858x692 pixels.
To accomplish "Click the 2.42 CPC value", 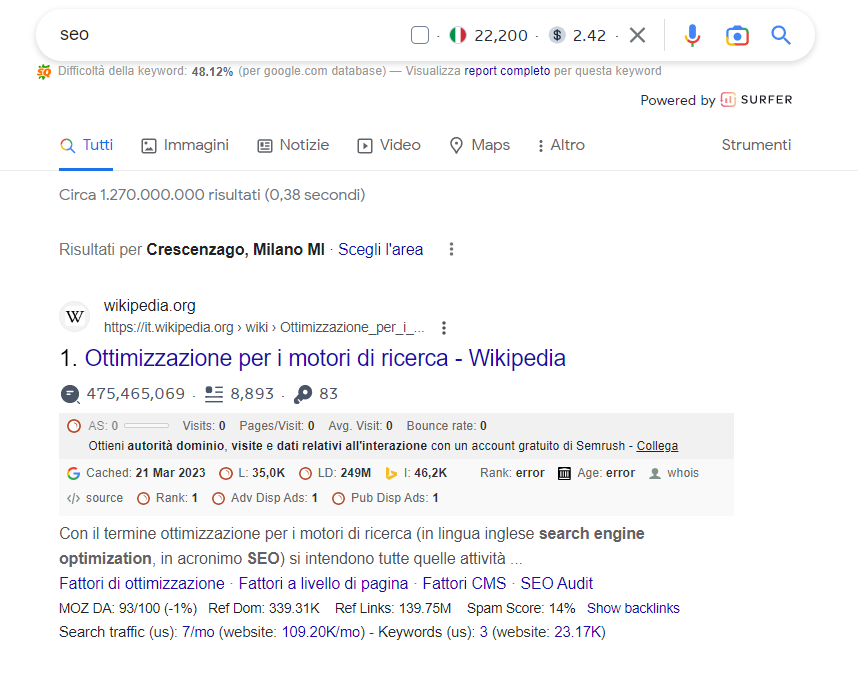I will 589,36.
